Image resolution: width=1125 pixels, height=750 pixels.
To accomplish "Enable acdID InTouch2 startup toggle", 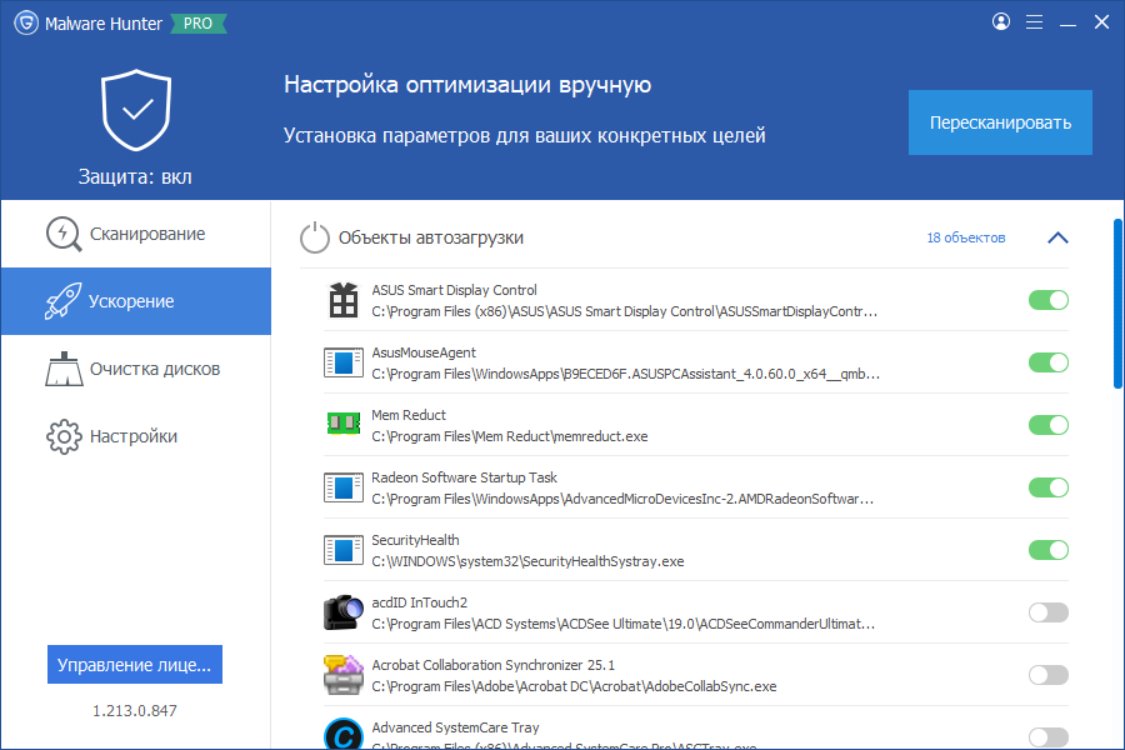I will pyautogui.click(x=1048, y=612).
